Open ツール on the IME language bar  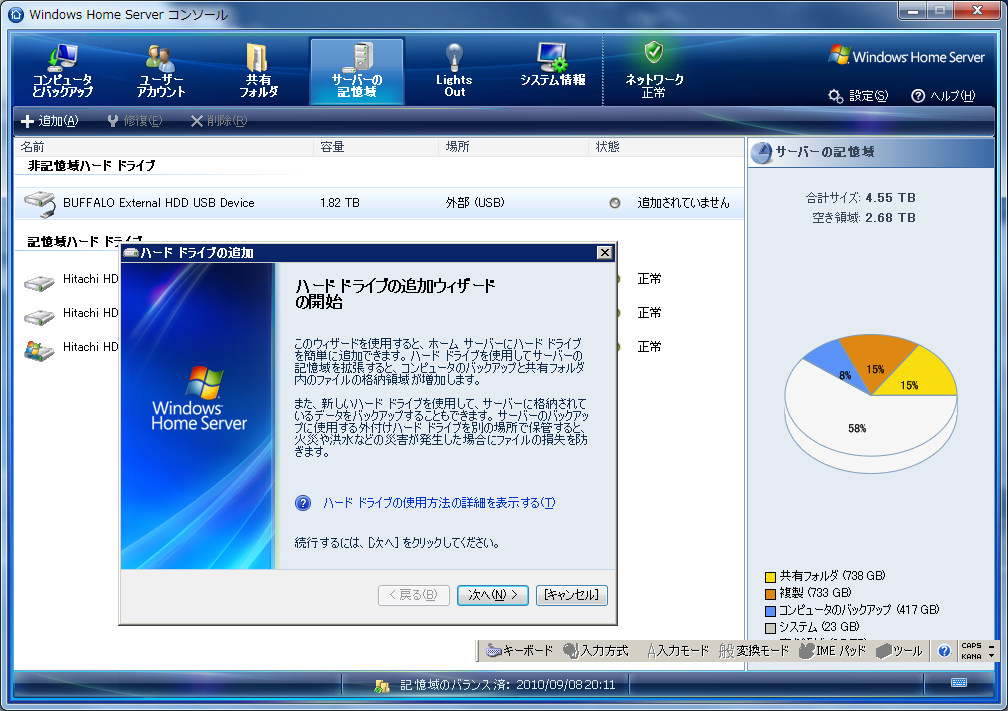tap(899, 651)
